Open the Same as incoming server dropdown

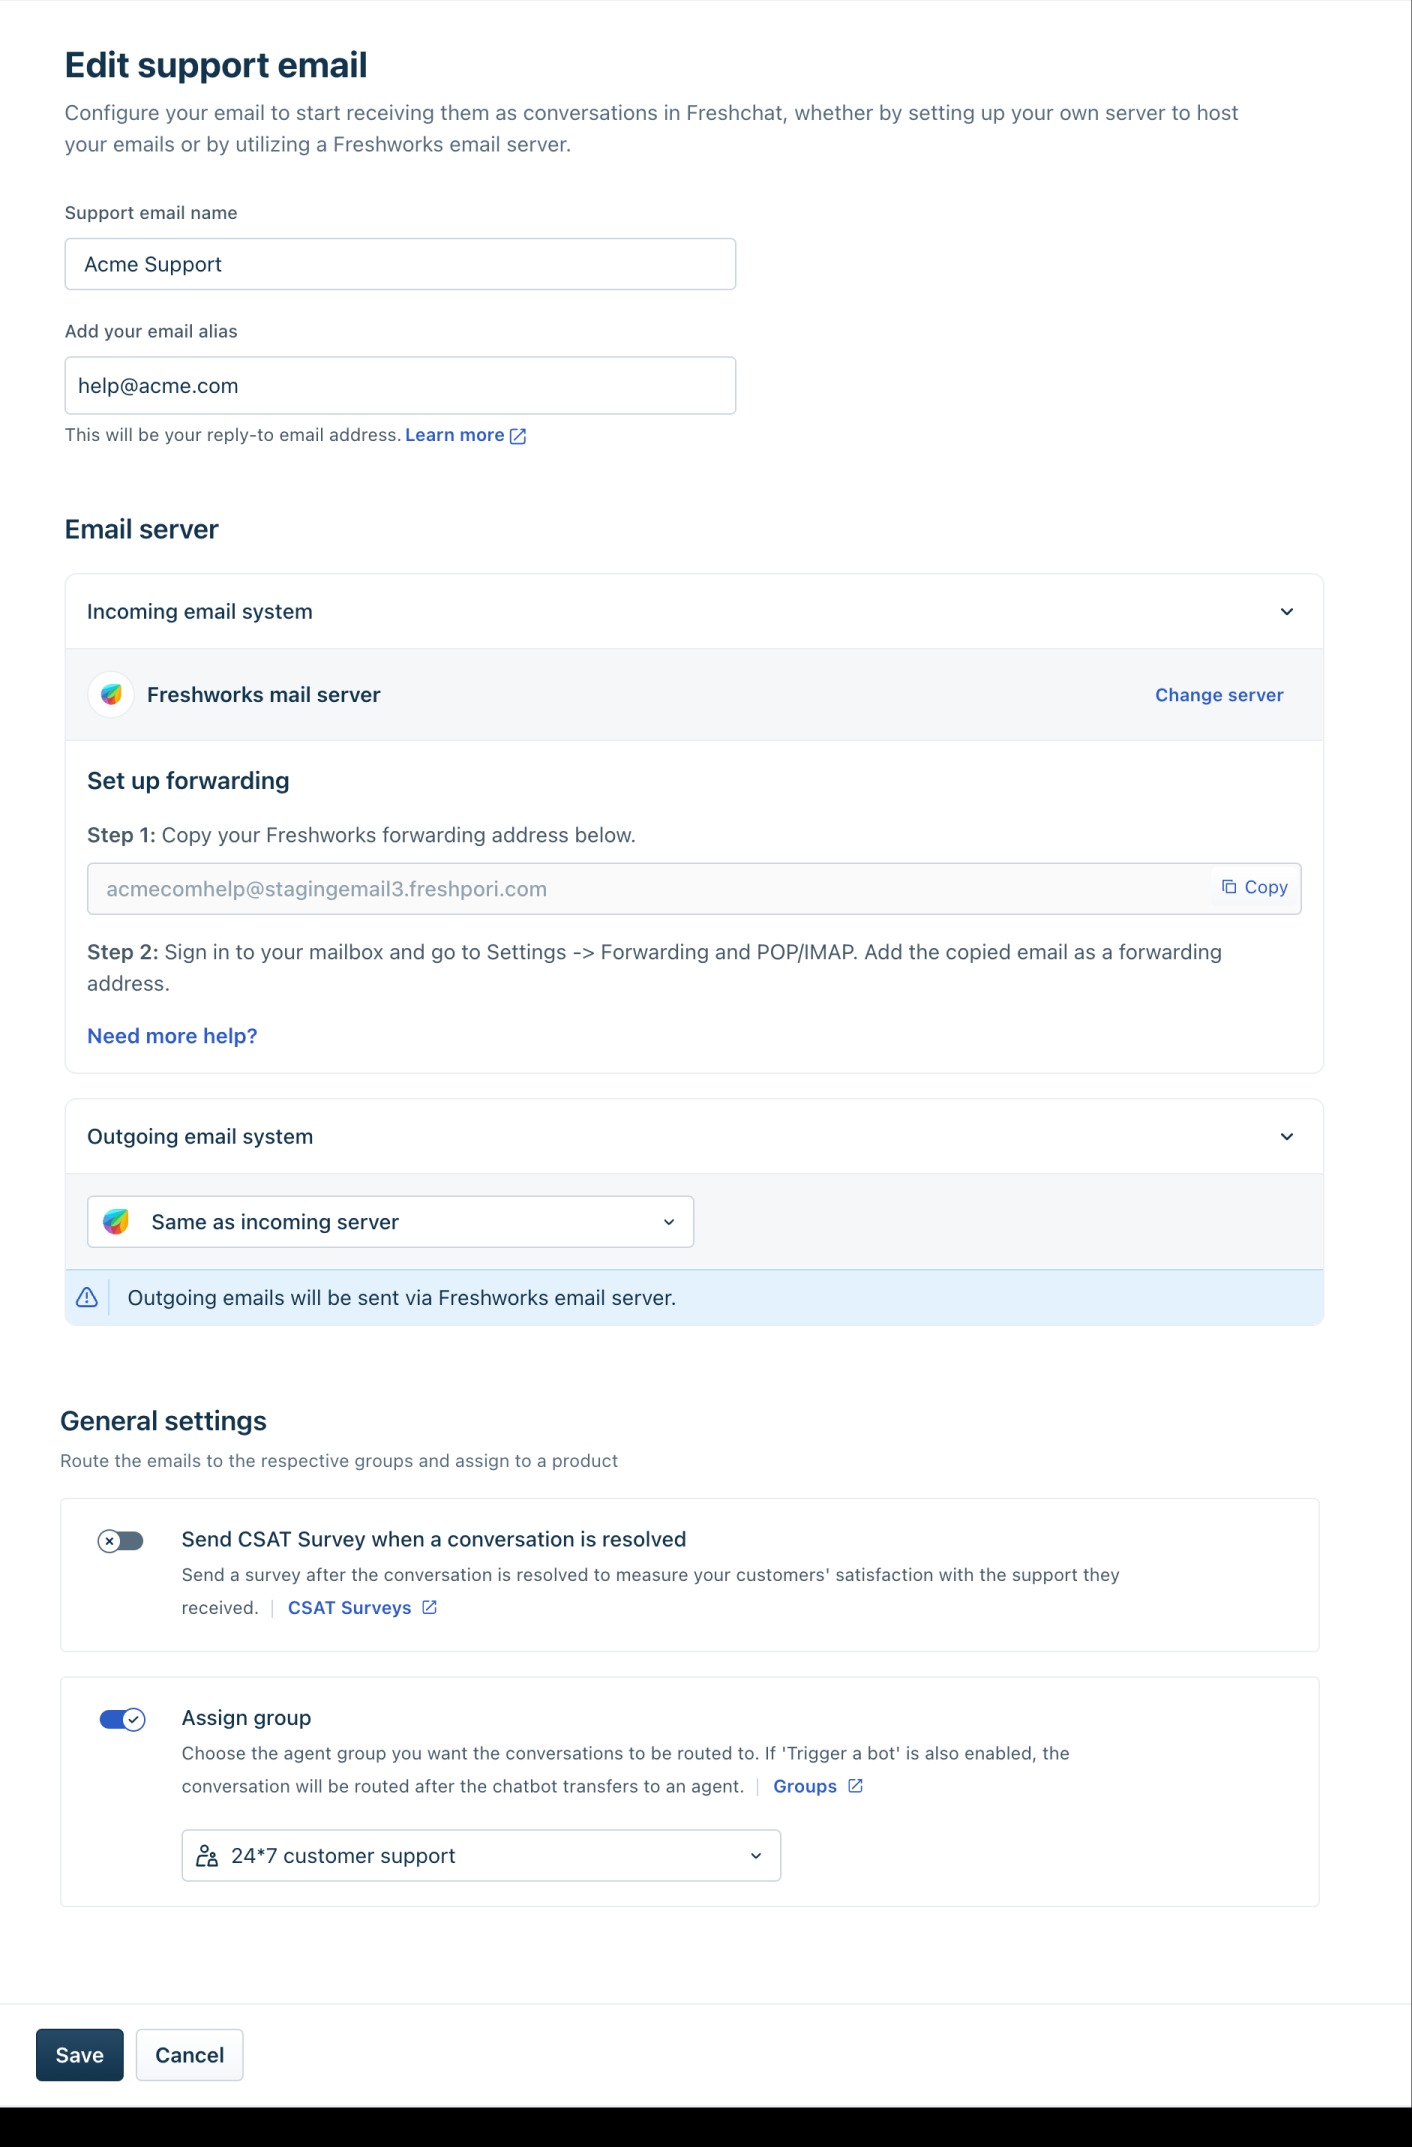[390, 1221]
